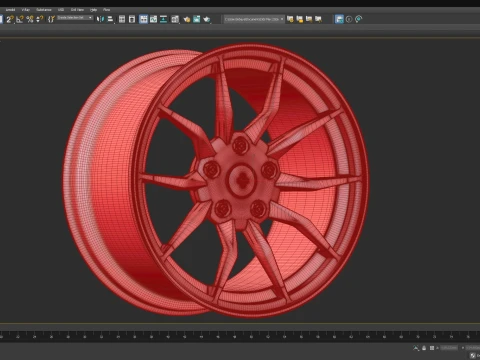Click first project folder icon
The image size is (480, 360).
tap(290, 19)
